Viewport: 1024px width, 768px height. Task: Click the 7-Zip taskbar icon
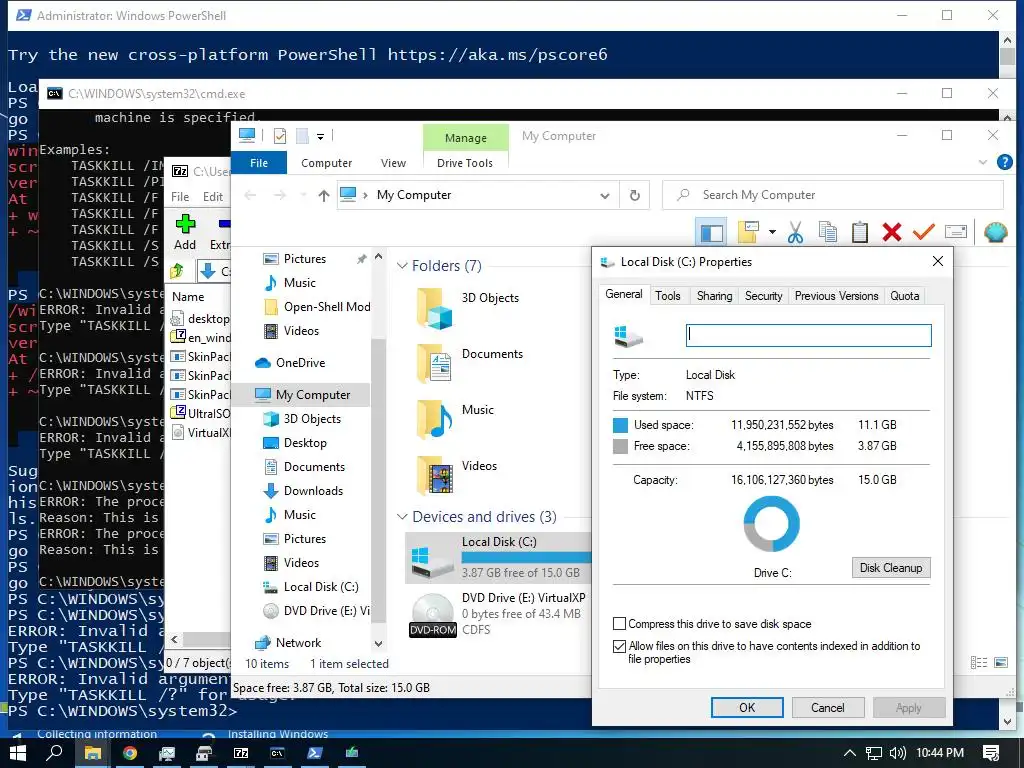(241, 753)
